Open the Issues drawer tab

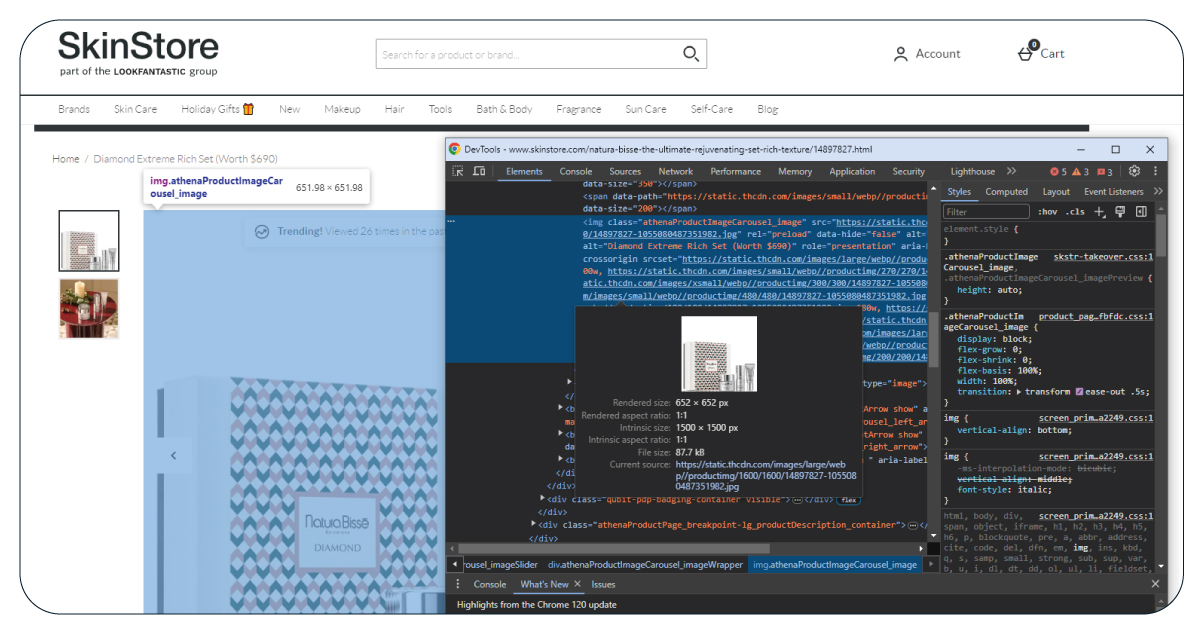pyautogui.click(x=603, y=584)
